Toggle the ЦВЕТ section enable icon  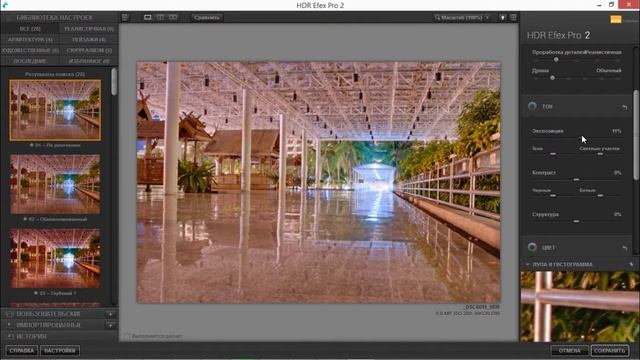pos(532,247)
